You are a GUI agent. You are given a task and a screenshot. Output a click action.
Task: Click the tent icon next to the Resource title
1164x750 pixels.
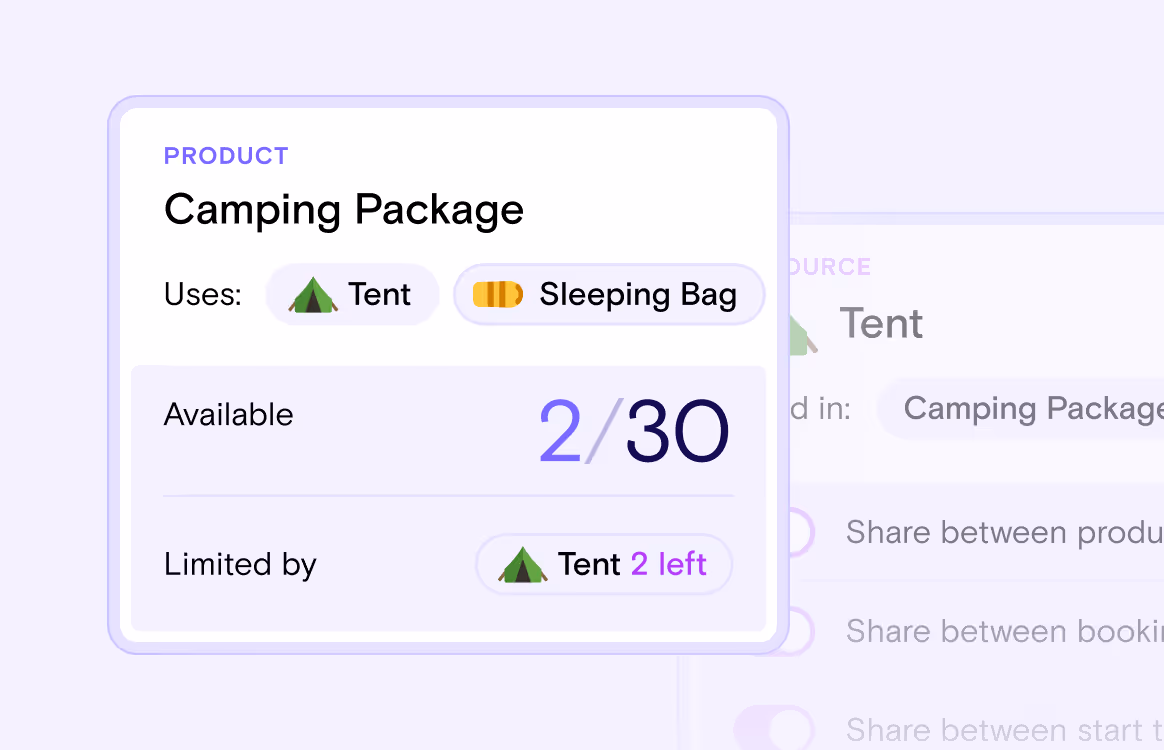point(800,335)
